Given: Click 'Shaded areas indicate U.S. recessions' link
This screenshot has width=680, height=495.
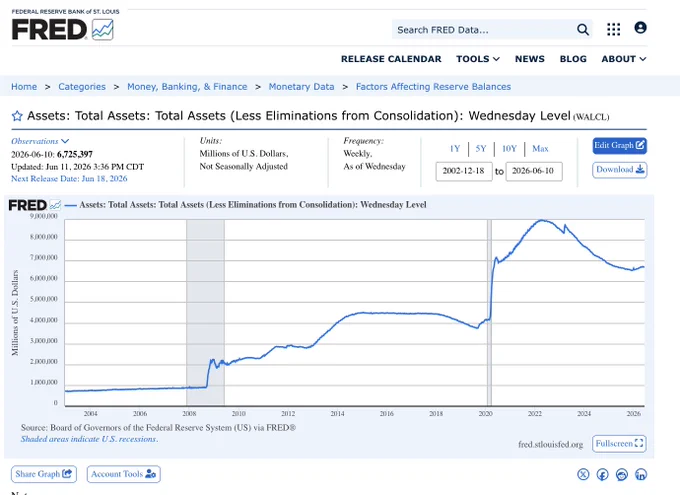Looking at the screenshot, I should click(89, 439).
